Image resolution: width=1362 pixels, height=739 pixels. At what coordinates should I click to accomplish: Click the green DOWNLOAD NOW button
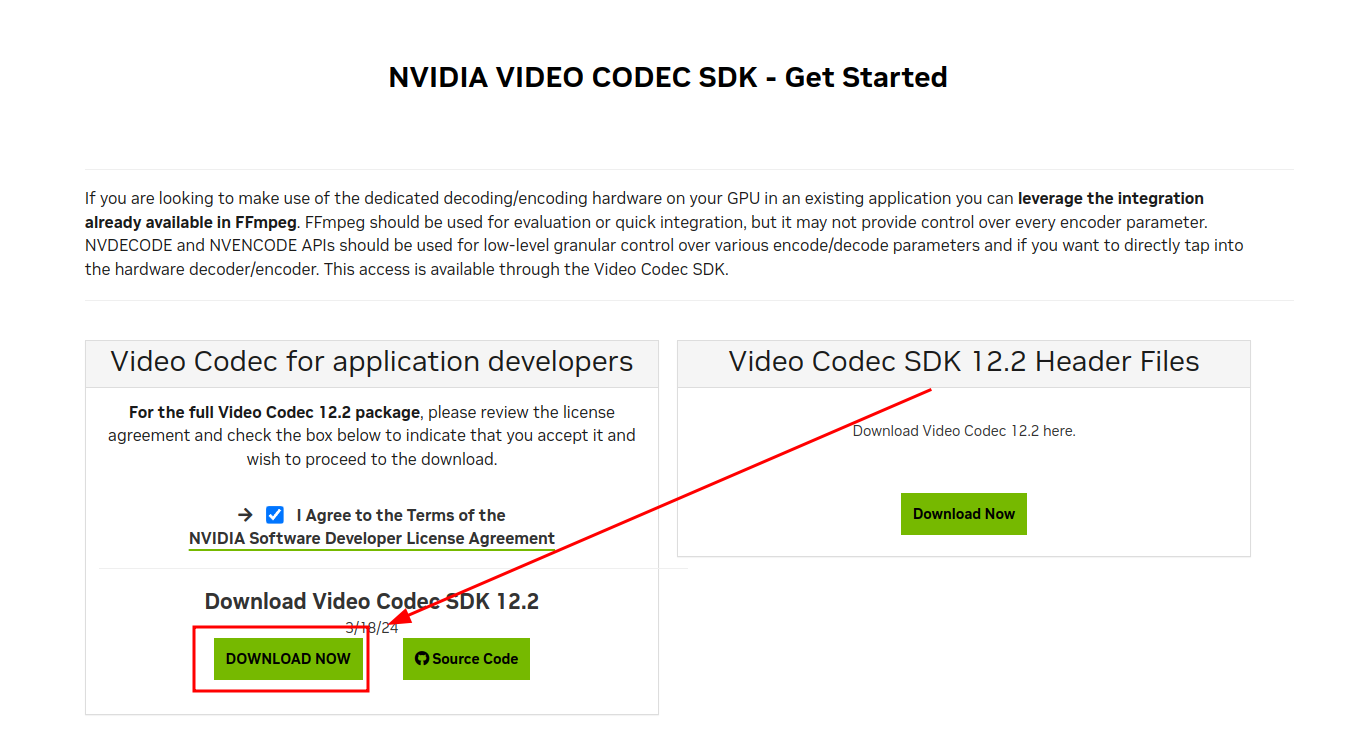coord(288,659)
